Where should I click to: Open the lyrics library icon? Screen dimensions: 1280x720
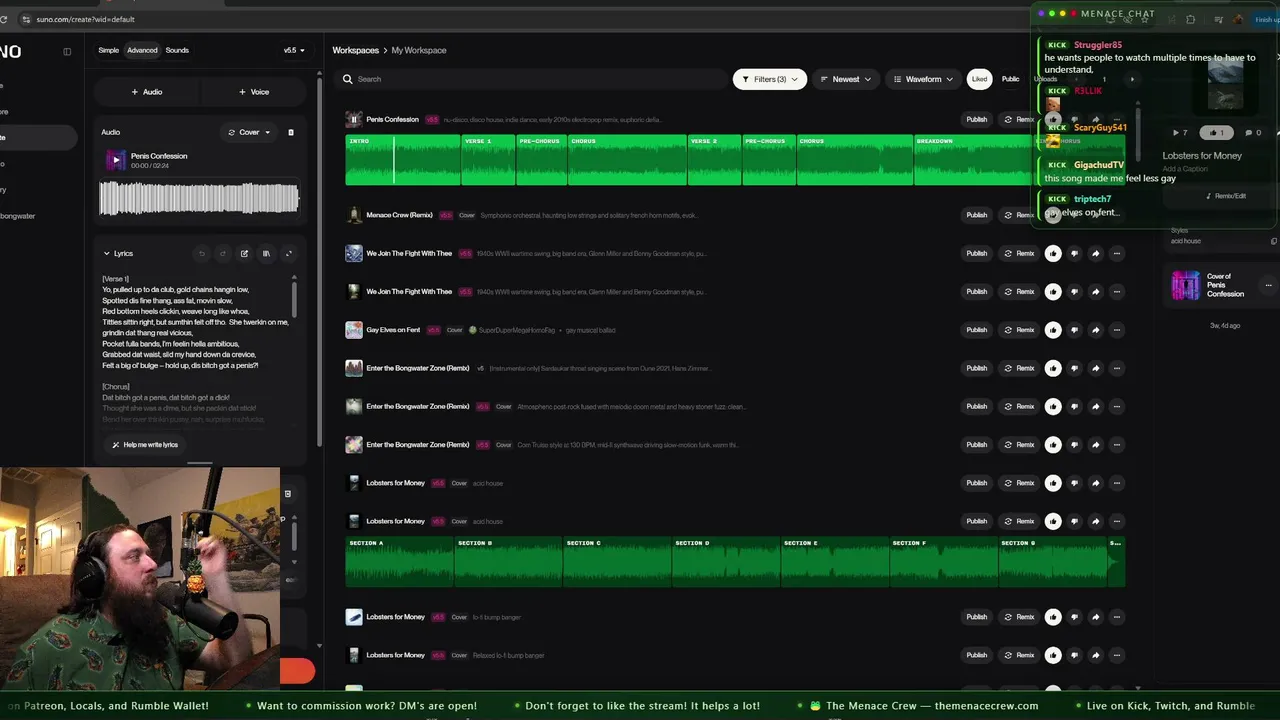coord(266,254)
